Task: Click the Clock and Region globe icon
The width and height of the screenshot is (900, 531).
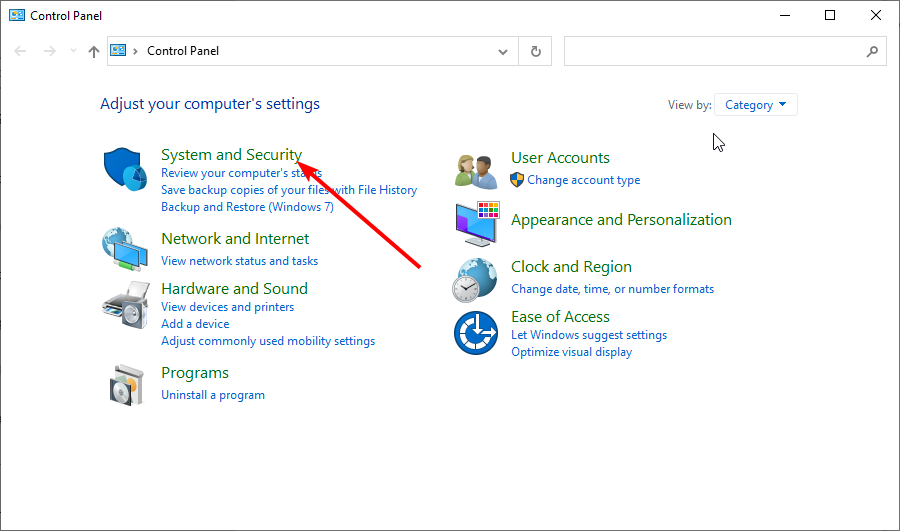Action: pos(474,280)
